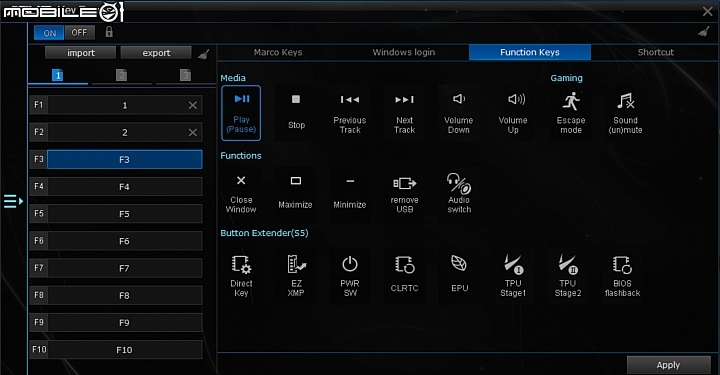Select the EPU function
The image size is (720, 375).
coord(459,276)
